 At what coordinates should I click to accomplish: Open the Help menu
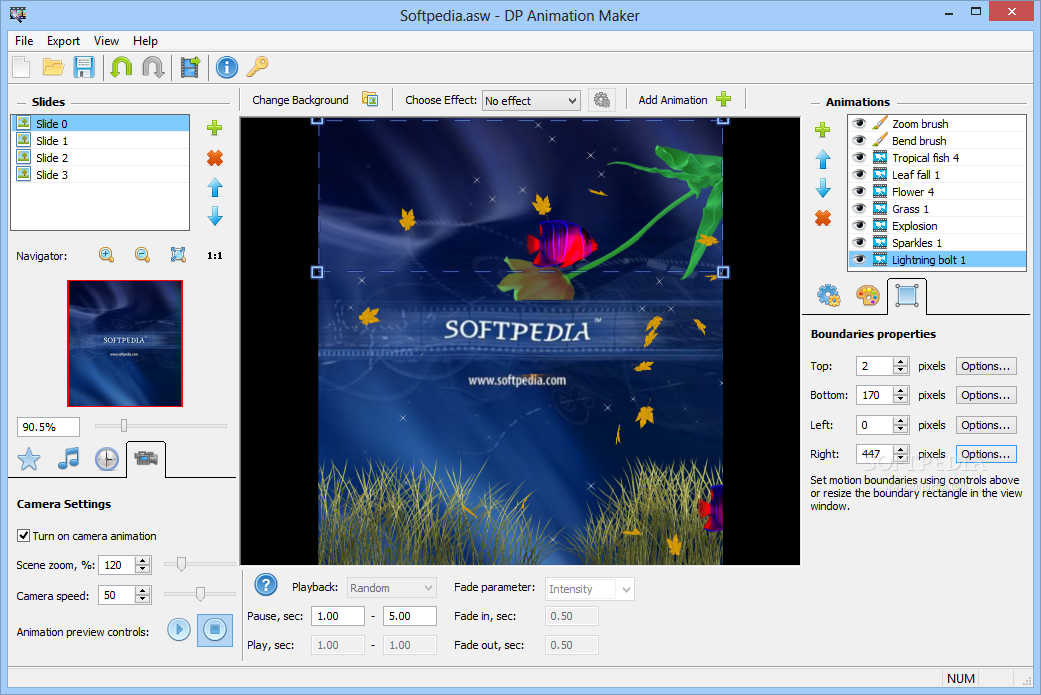point(145,41)
